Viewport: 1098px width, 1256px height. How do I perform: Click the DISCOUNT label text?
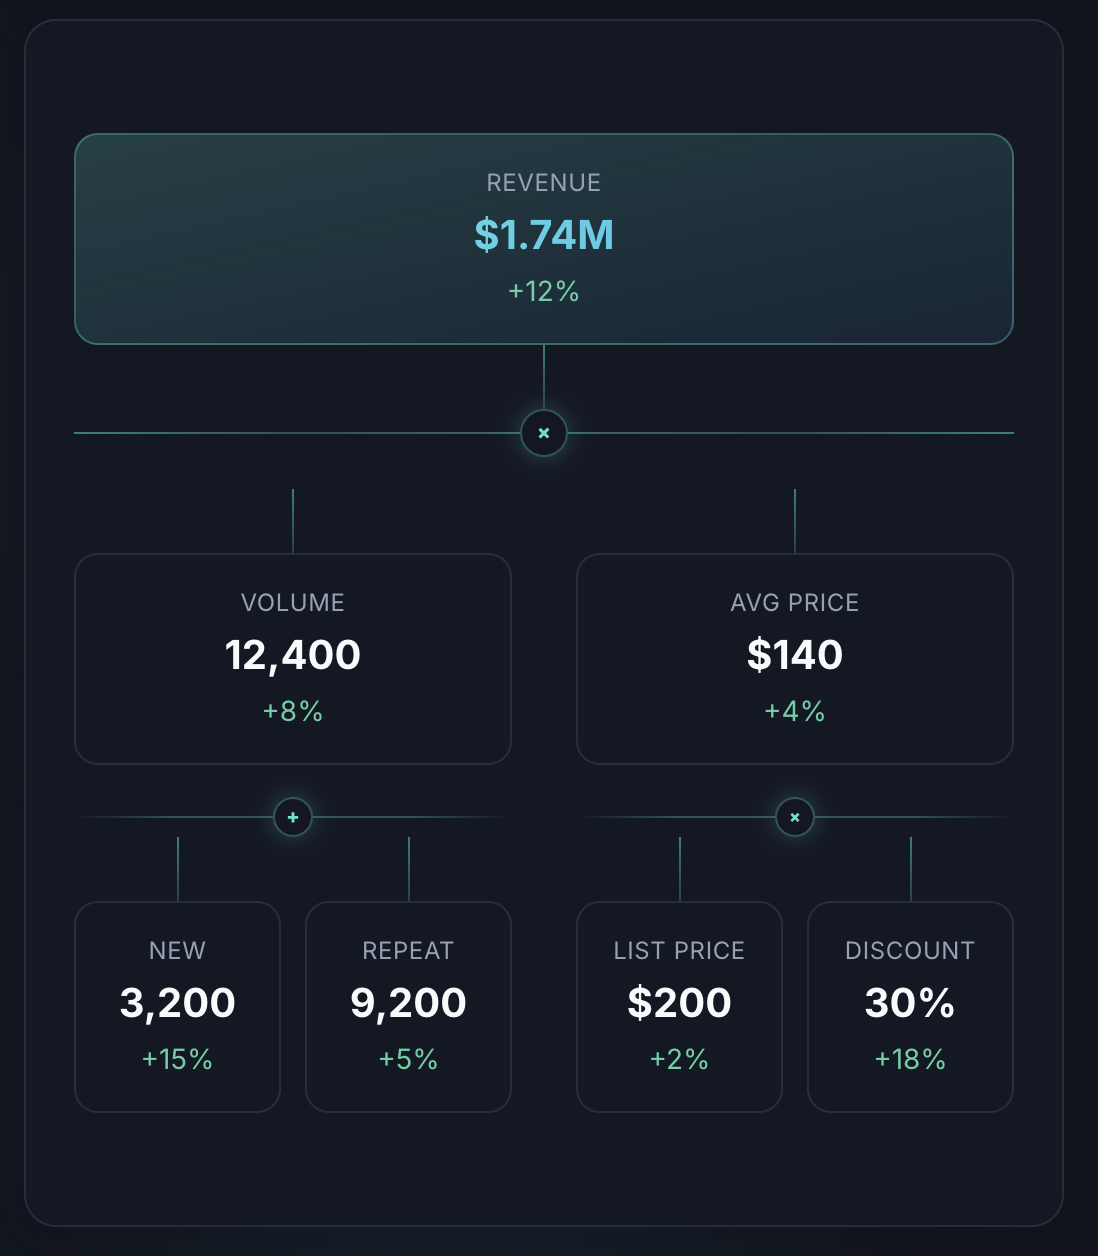[x=910, y=951]
